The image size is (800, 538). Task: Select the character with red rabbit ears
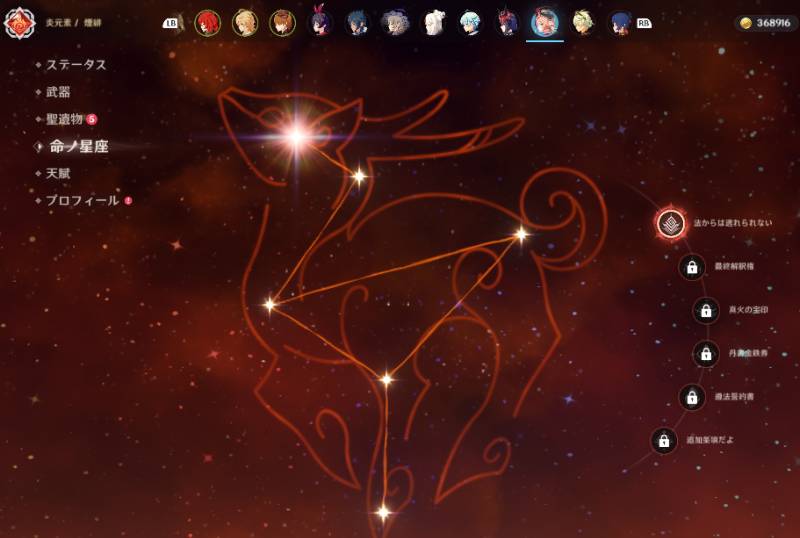(320, 23)
